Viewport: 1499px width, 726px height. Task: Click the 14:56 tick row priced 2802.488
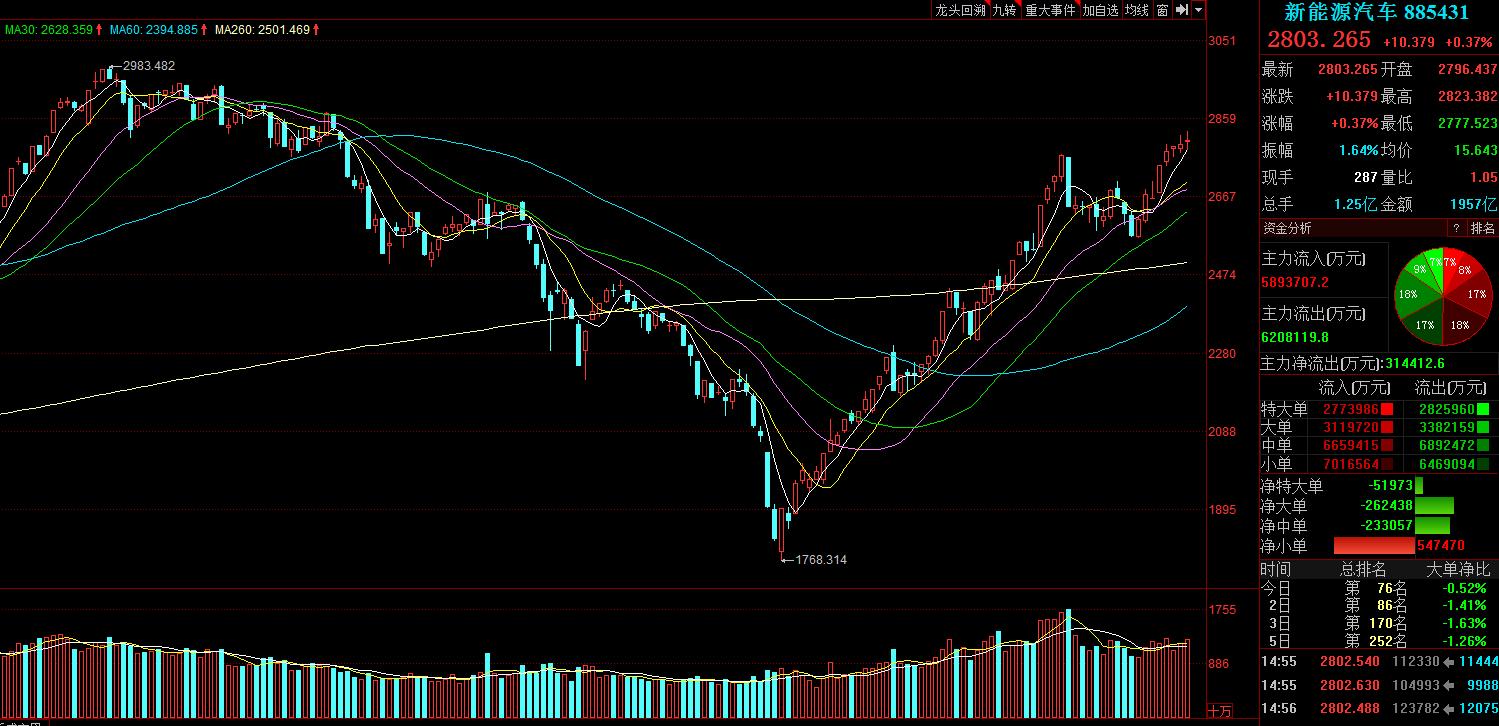(1379, 708)
